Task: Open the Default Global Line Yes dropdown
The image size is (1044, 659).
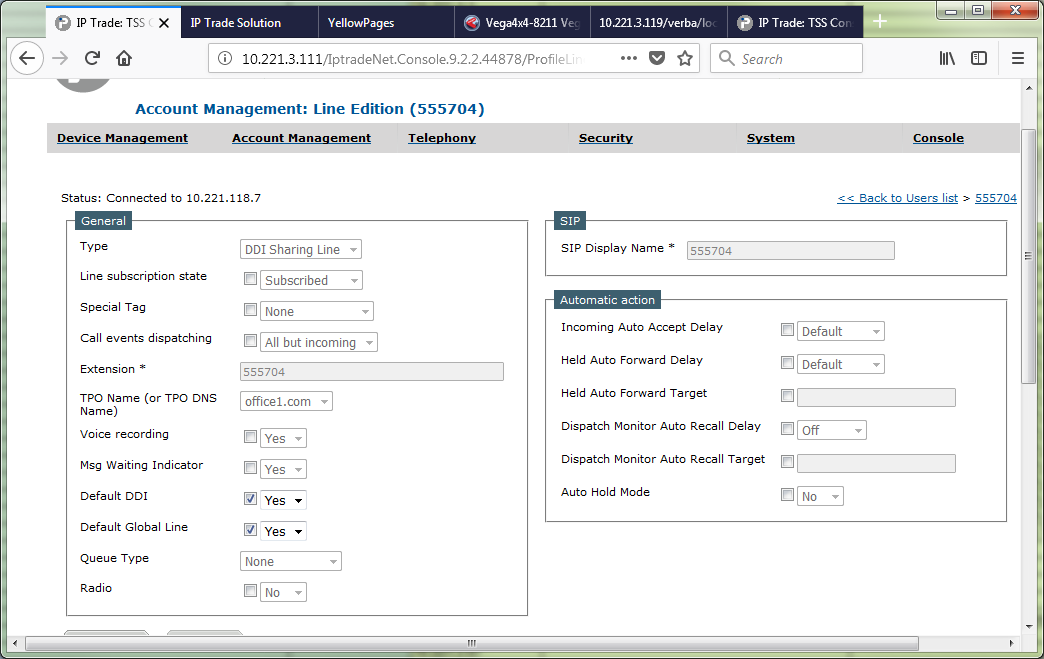Action: tap(284, 531)
